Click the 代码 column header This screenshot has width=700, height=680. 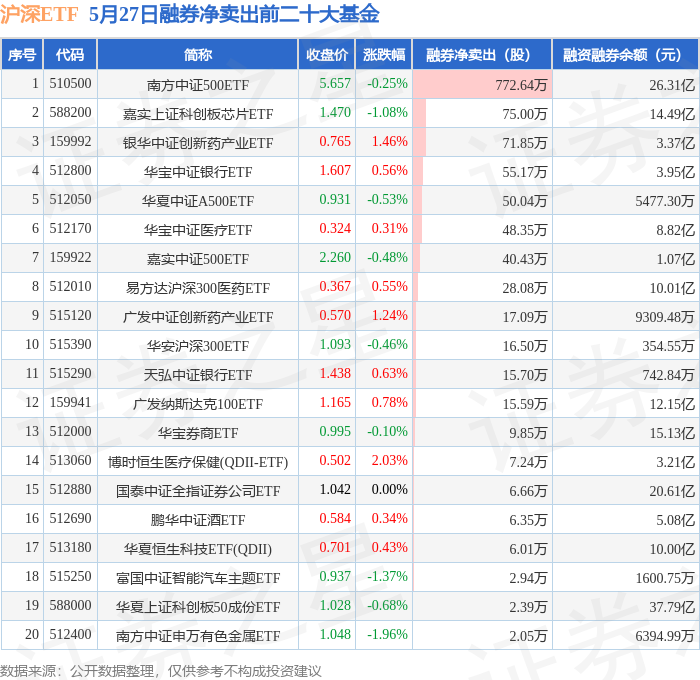[x=70, y=54]
